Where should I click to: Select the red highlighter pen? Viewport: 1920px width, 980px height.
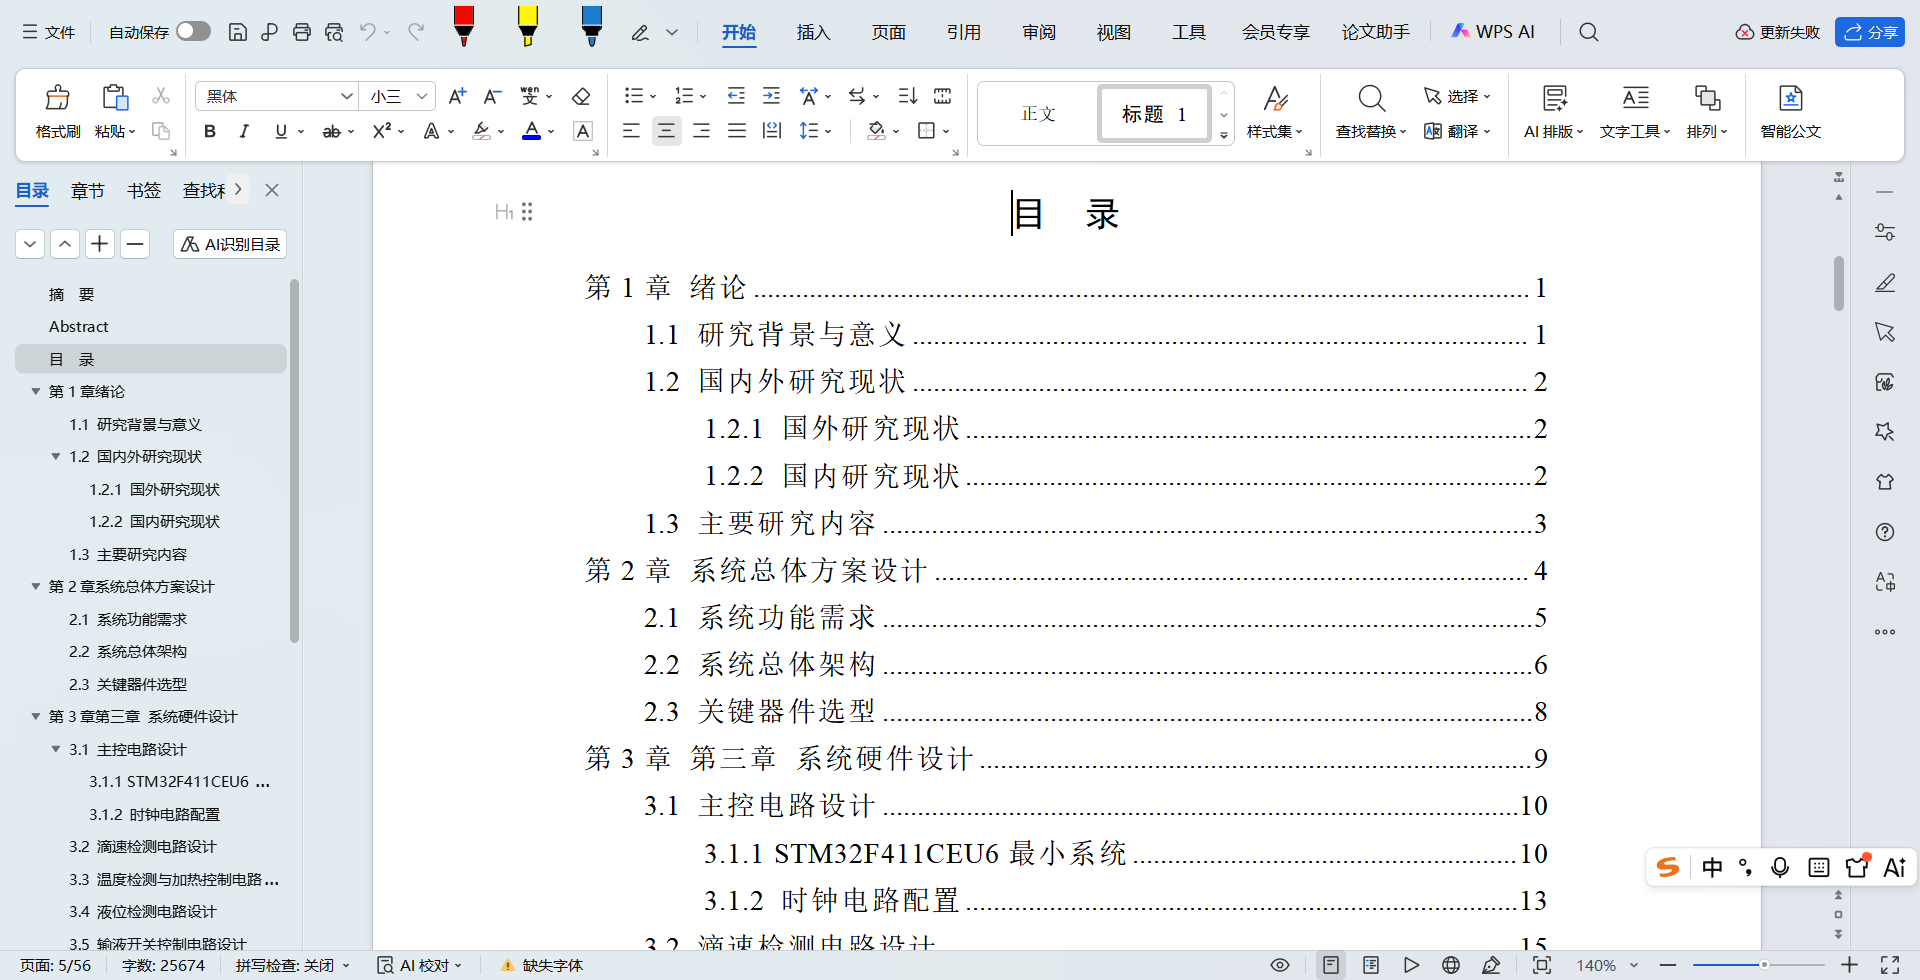click(x=464, y=26)
